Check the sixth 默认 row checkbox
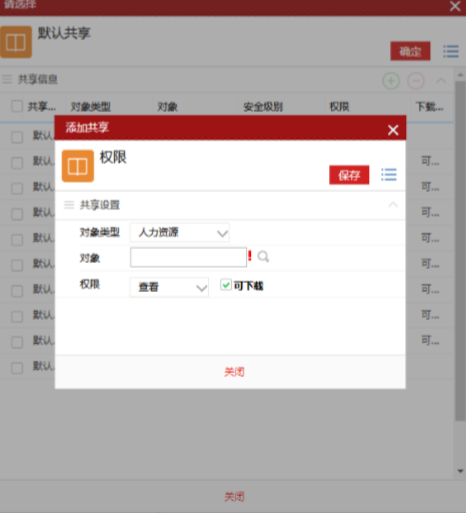 pyautogui.click(x=17, y=265)
